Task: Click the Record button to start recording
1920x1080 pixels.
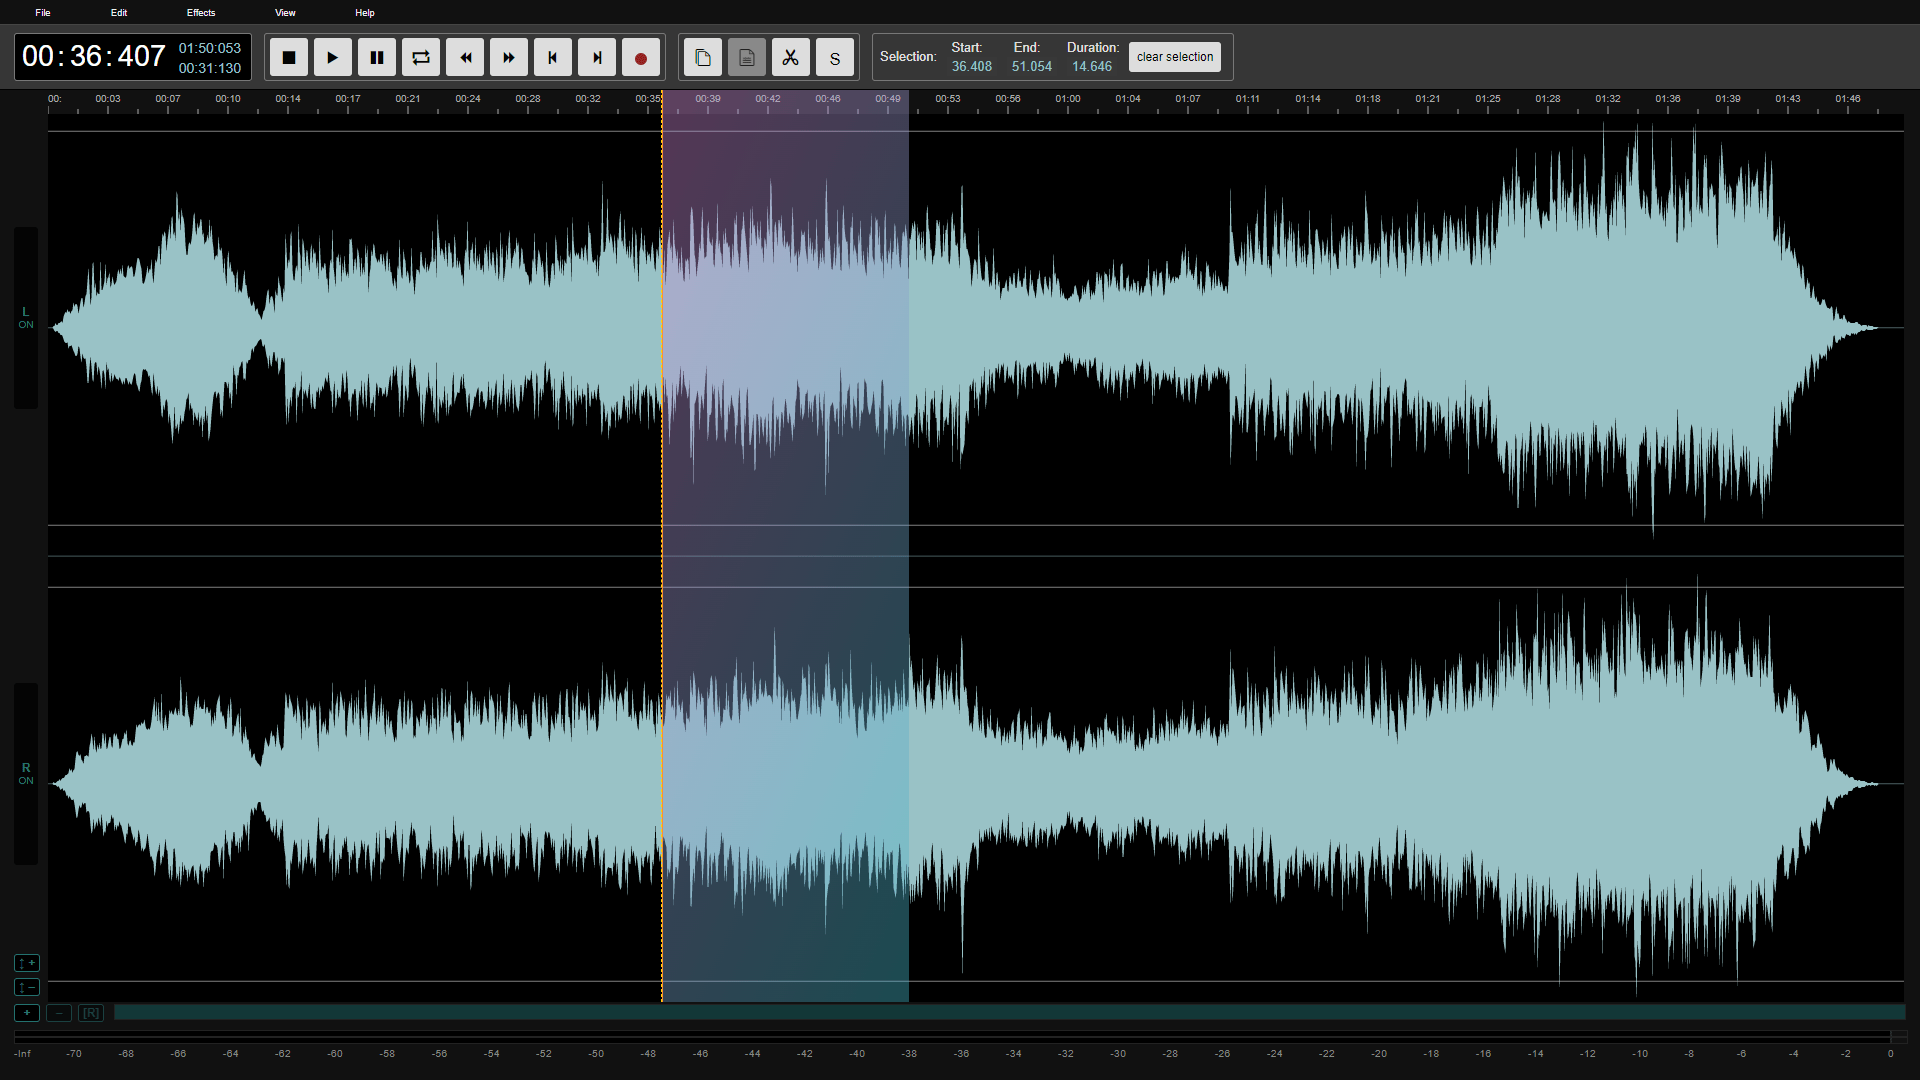Action: pos(640,57)
